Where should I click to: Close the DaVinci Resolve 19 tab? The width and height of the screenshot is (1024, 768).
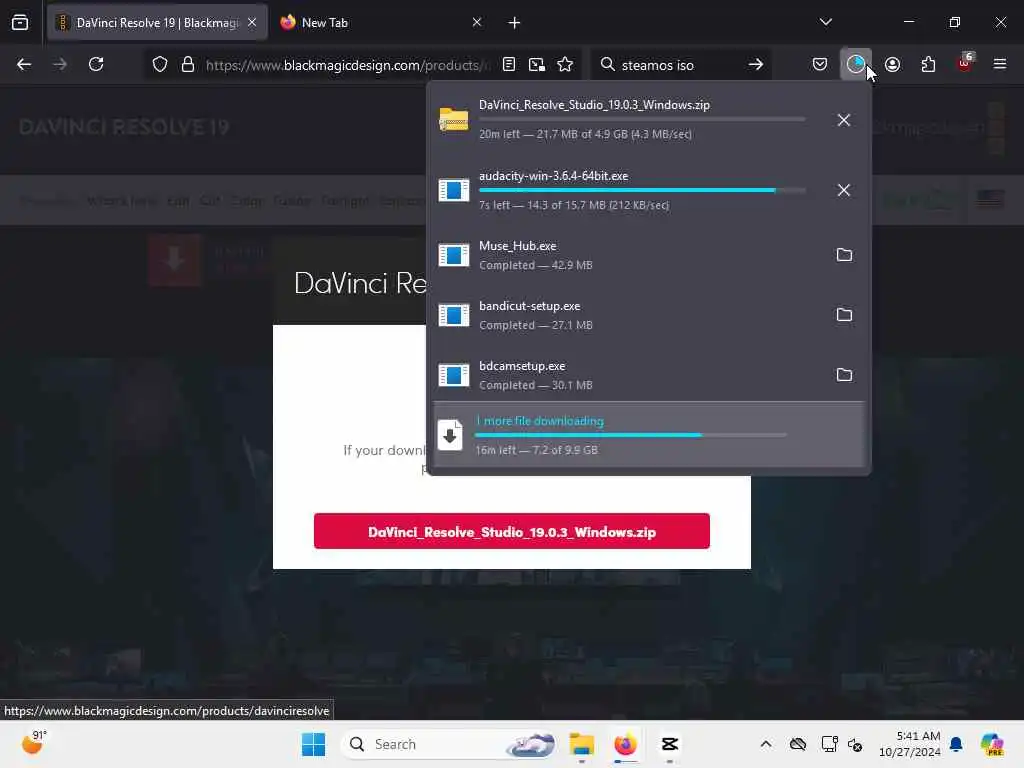252,23
